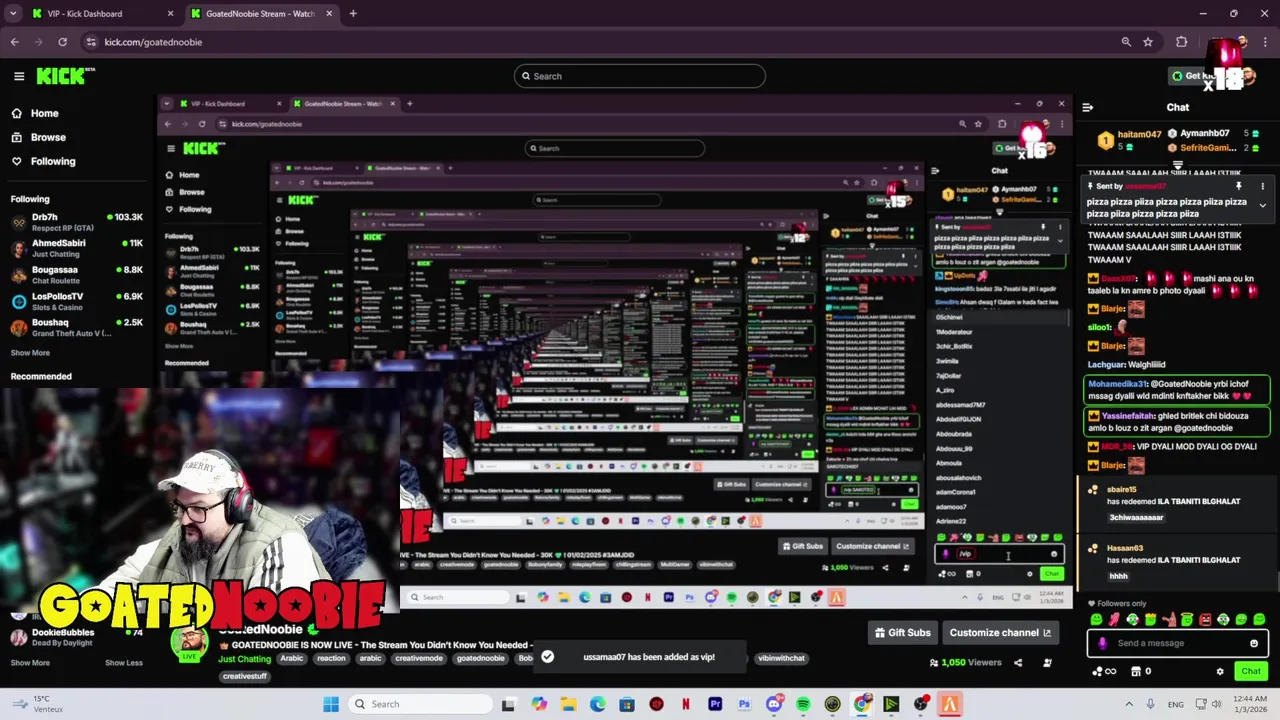The height and width of the screenshot is (720, 1280).
Task: Open the browser extensions puzzle icon
Action: pyautogui.click(x=1182, y=42)
